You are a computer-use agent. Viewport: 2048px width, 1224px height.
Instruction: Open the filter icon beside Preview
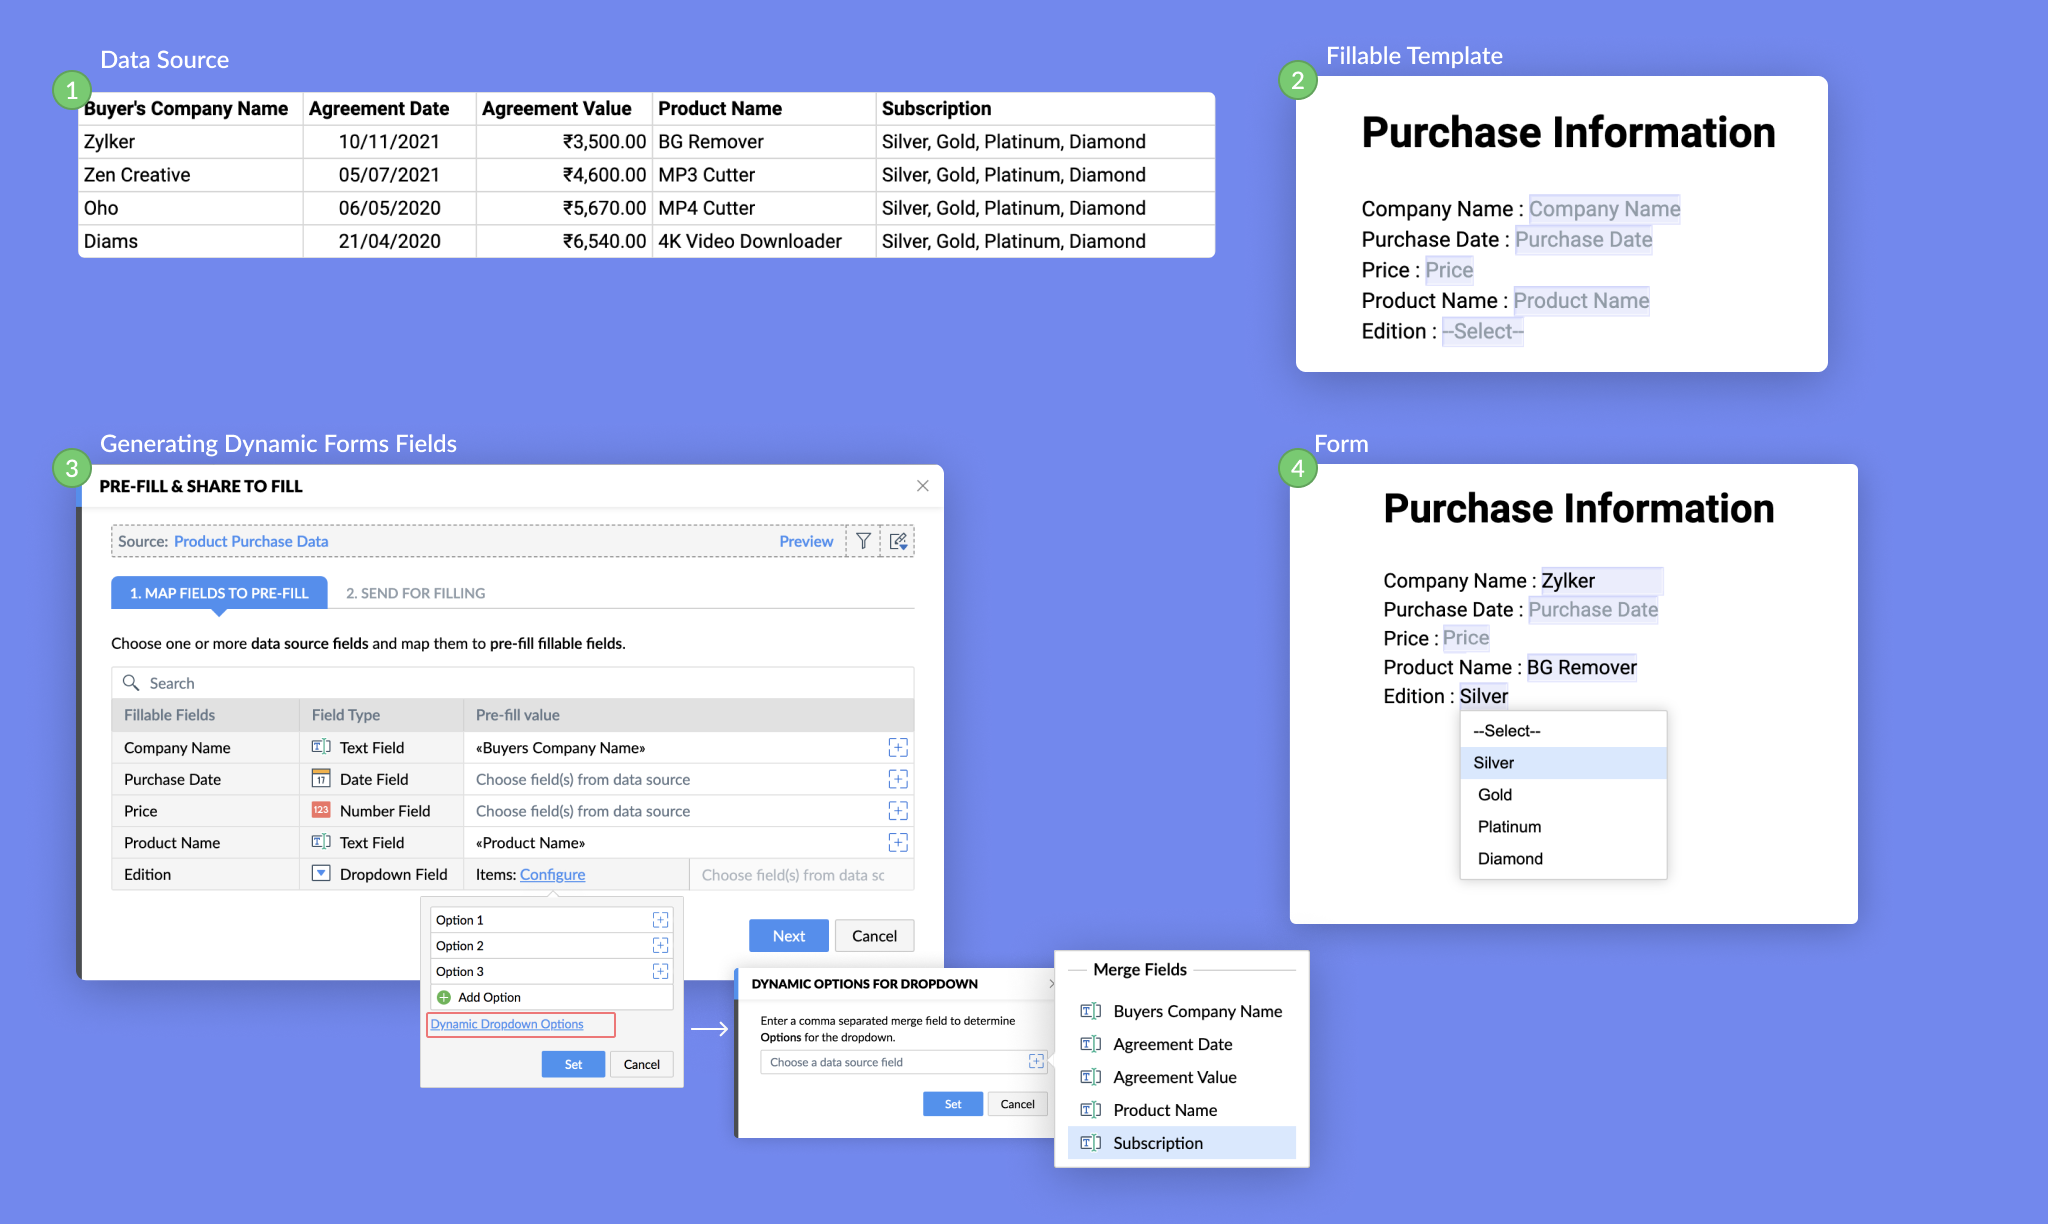pyautogui.click(x=863, y=541)
